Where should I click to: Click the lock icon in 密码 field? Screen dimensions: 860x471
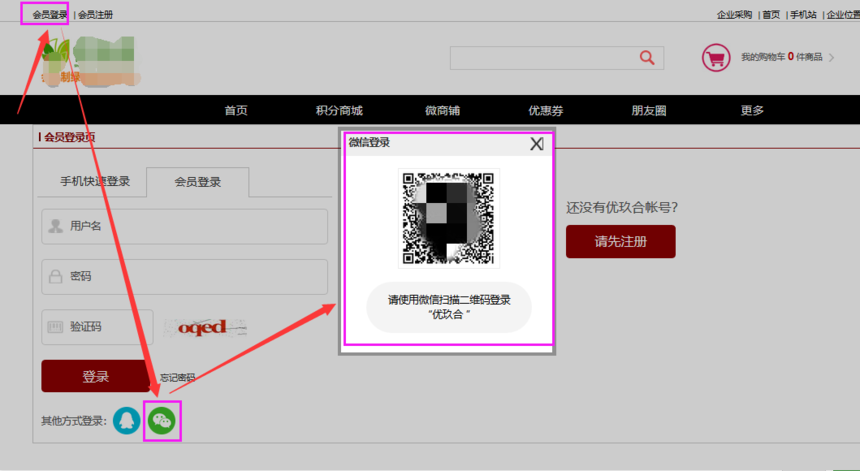point(55,276)
